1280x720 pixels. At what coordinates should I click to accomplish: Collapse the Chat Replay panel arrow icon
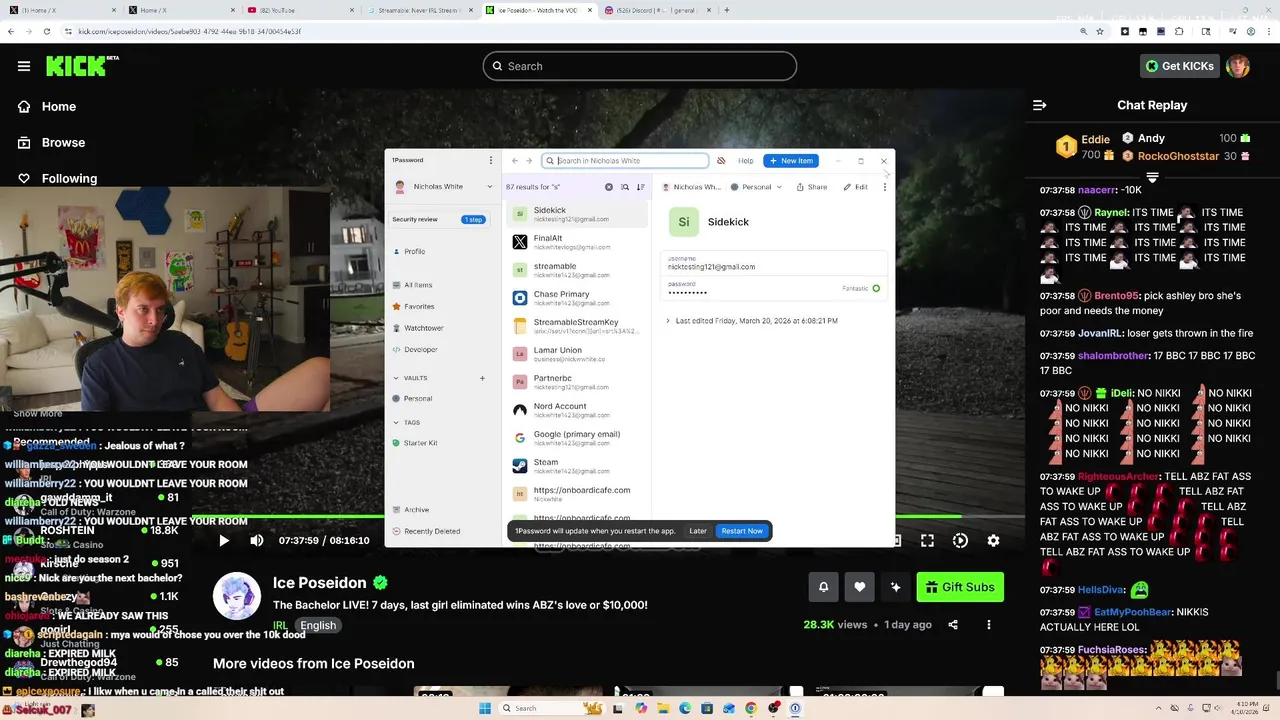[1039, 105]
